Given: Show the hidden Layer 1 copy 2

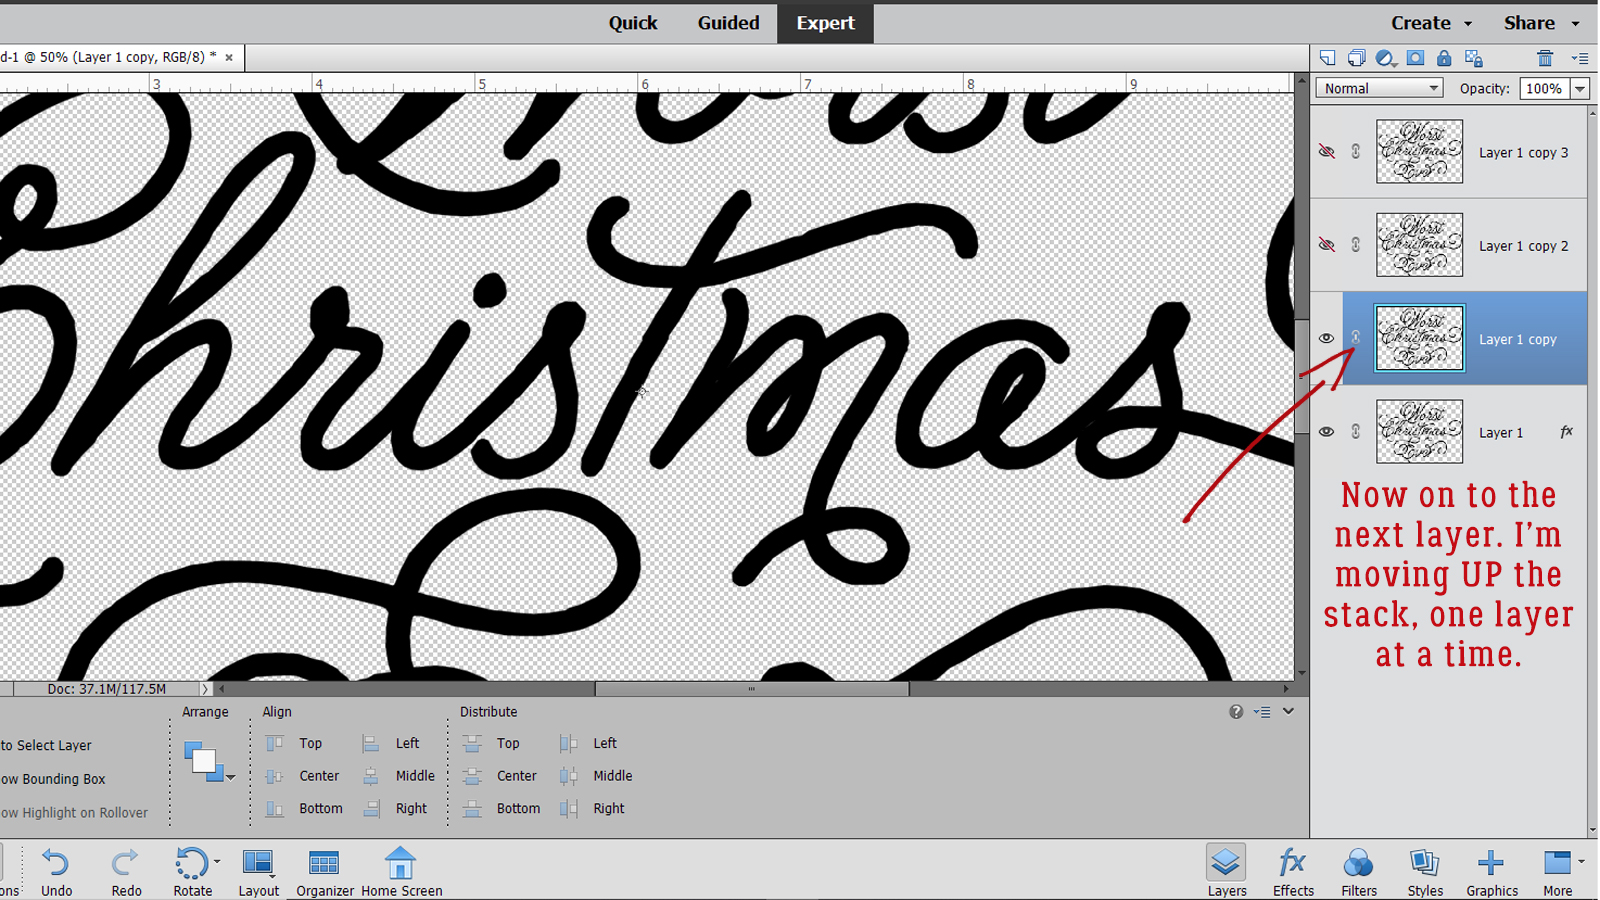Looking at the screenshot, I should [1326, 245].
